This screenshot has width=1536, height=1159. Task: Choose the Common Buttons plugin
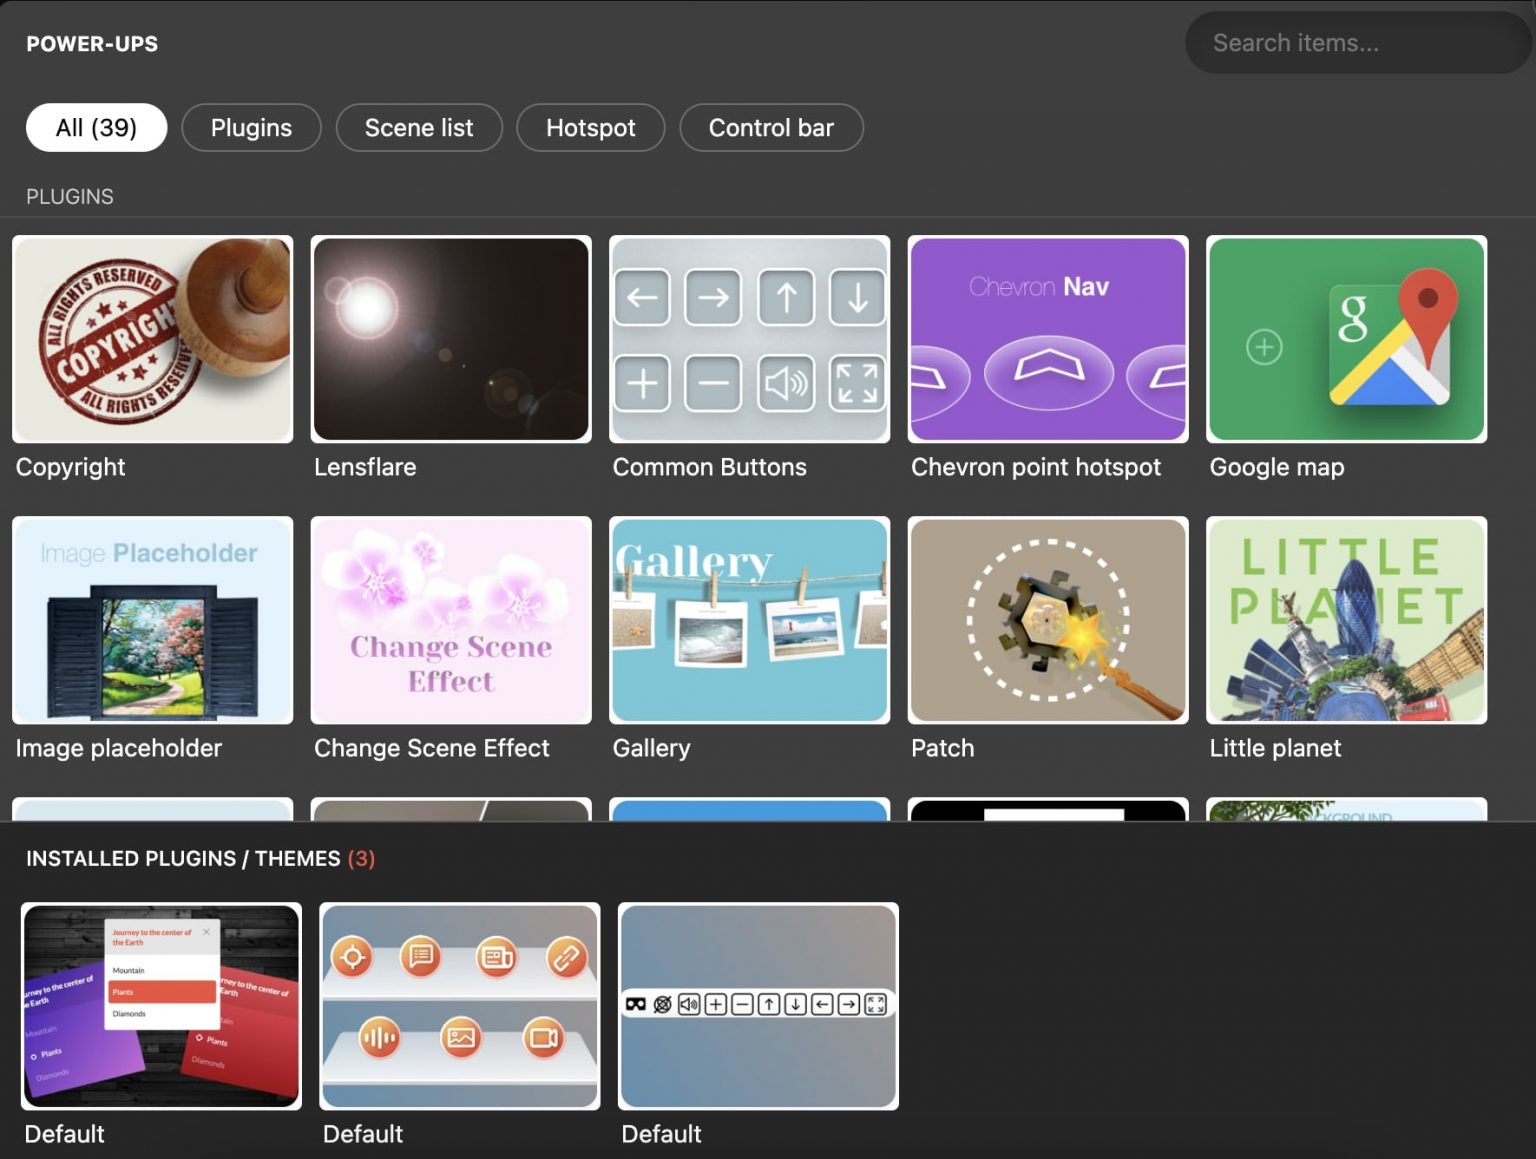(x=749, y=339)
